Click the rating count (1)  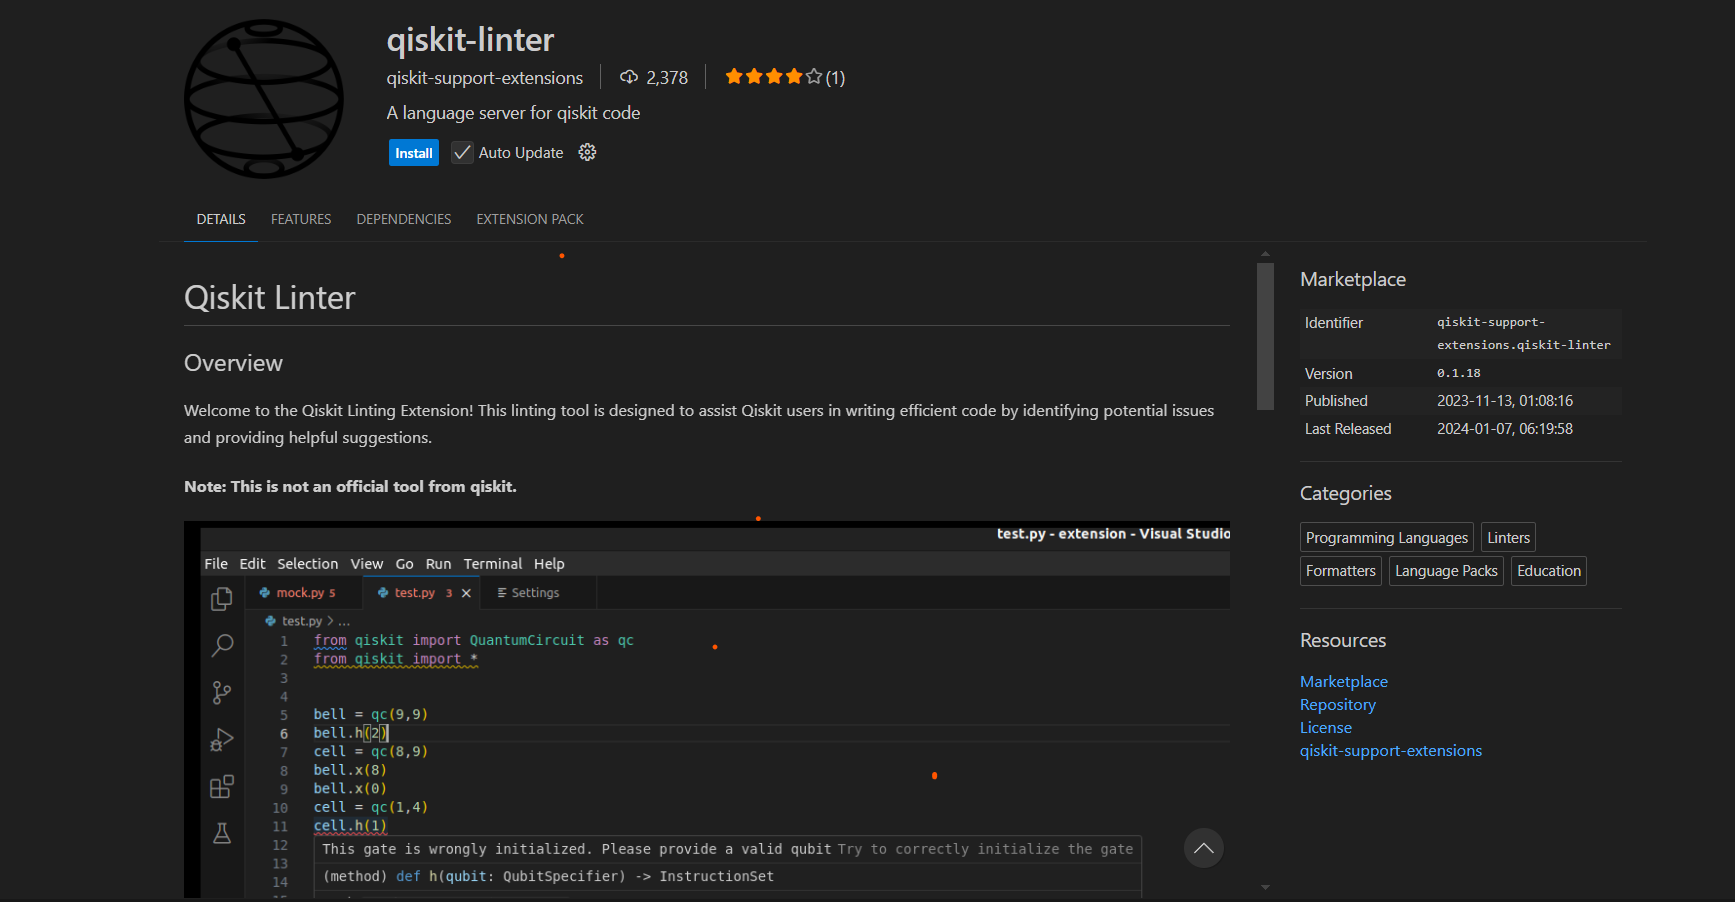[x=835, y=78]
